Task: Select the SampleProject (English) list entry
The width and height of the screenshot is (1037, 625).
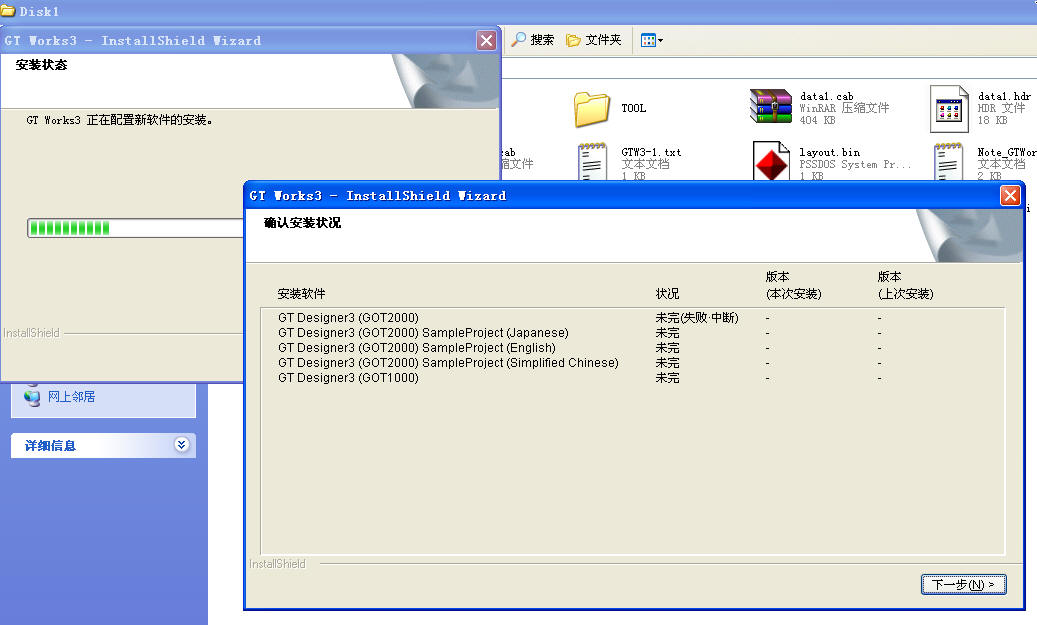Action: [x=416, y=348]
